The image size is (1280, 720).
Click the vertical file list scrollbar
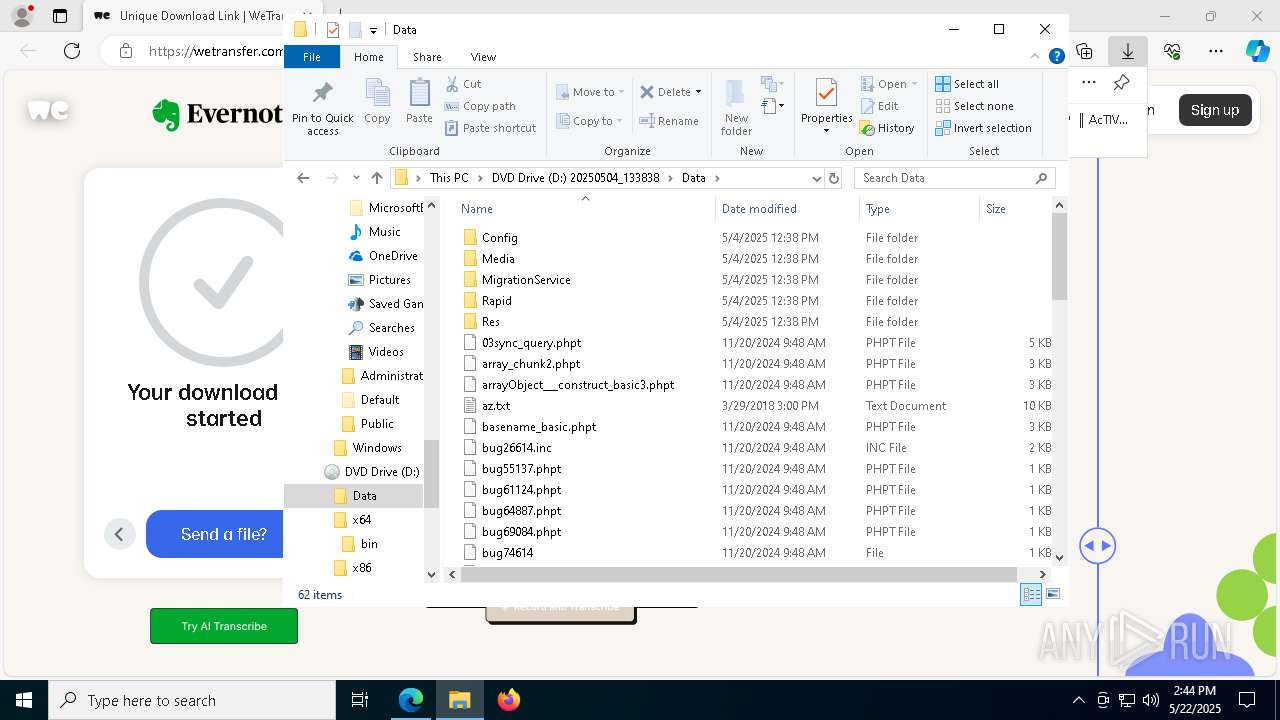click(x=1059, y=256)
